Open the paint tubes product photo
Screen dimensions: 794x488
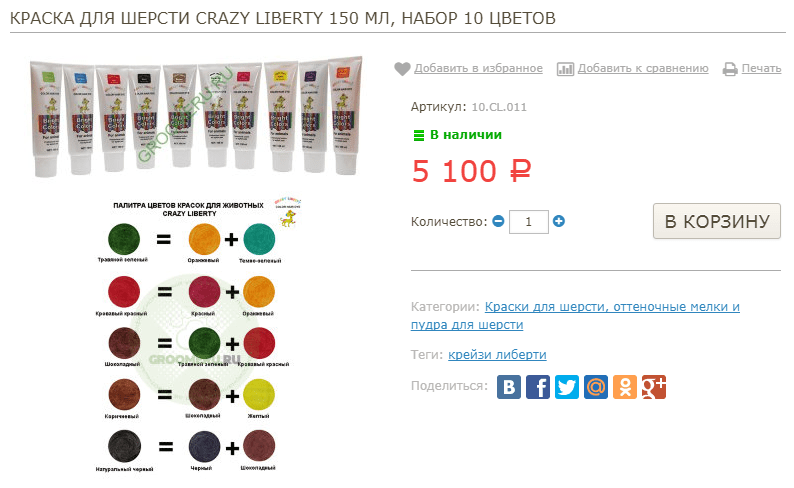click(196, 116)
